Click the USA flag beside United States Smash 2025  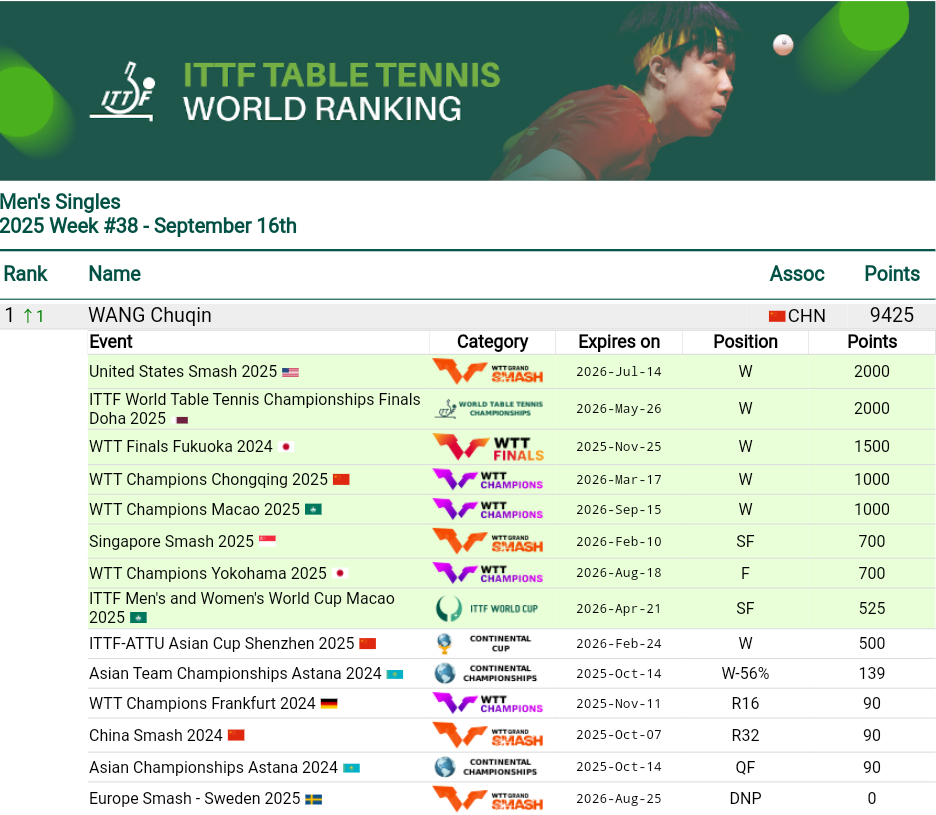290,372
